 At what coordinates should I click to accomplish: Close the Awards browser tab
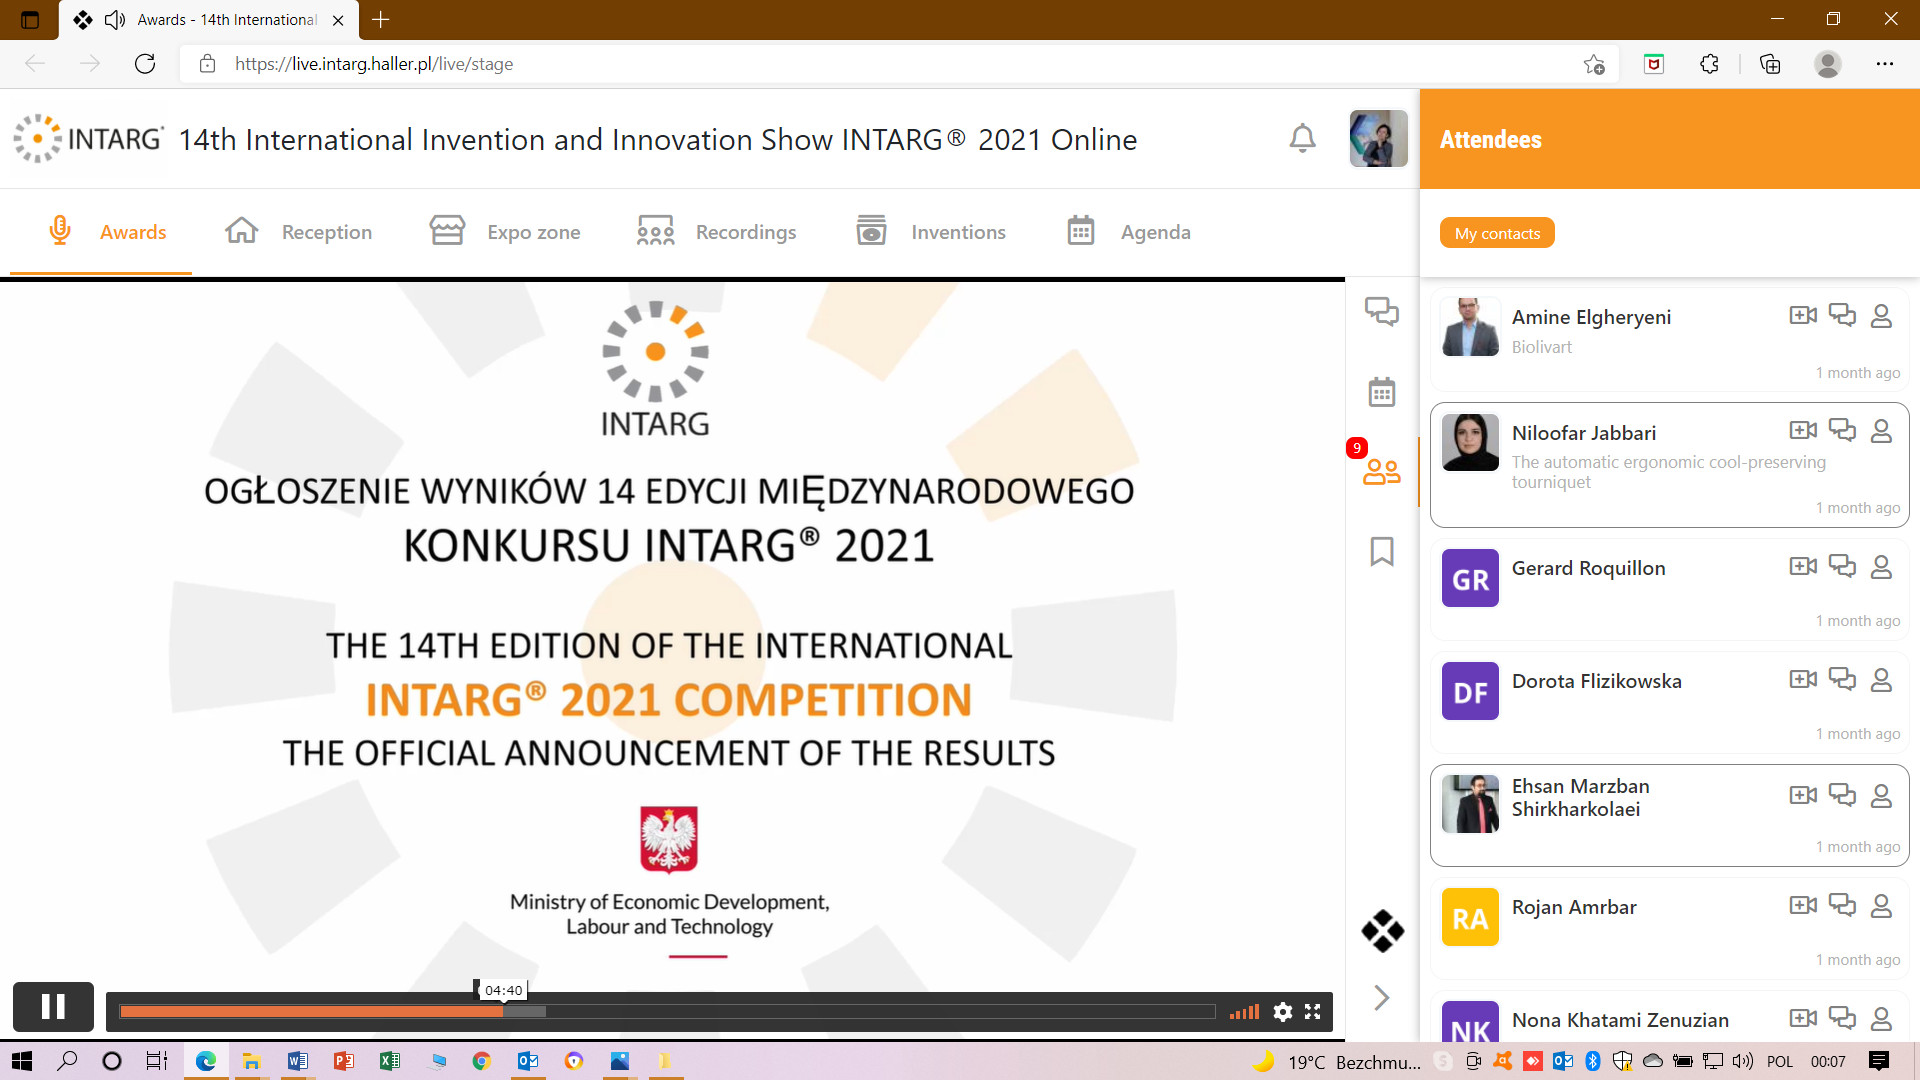pyautogui.click(x=338, y=20)
